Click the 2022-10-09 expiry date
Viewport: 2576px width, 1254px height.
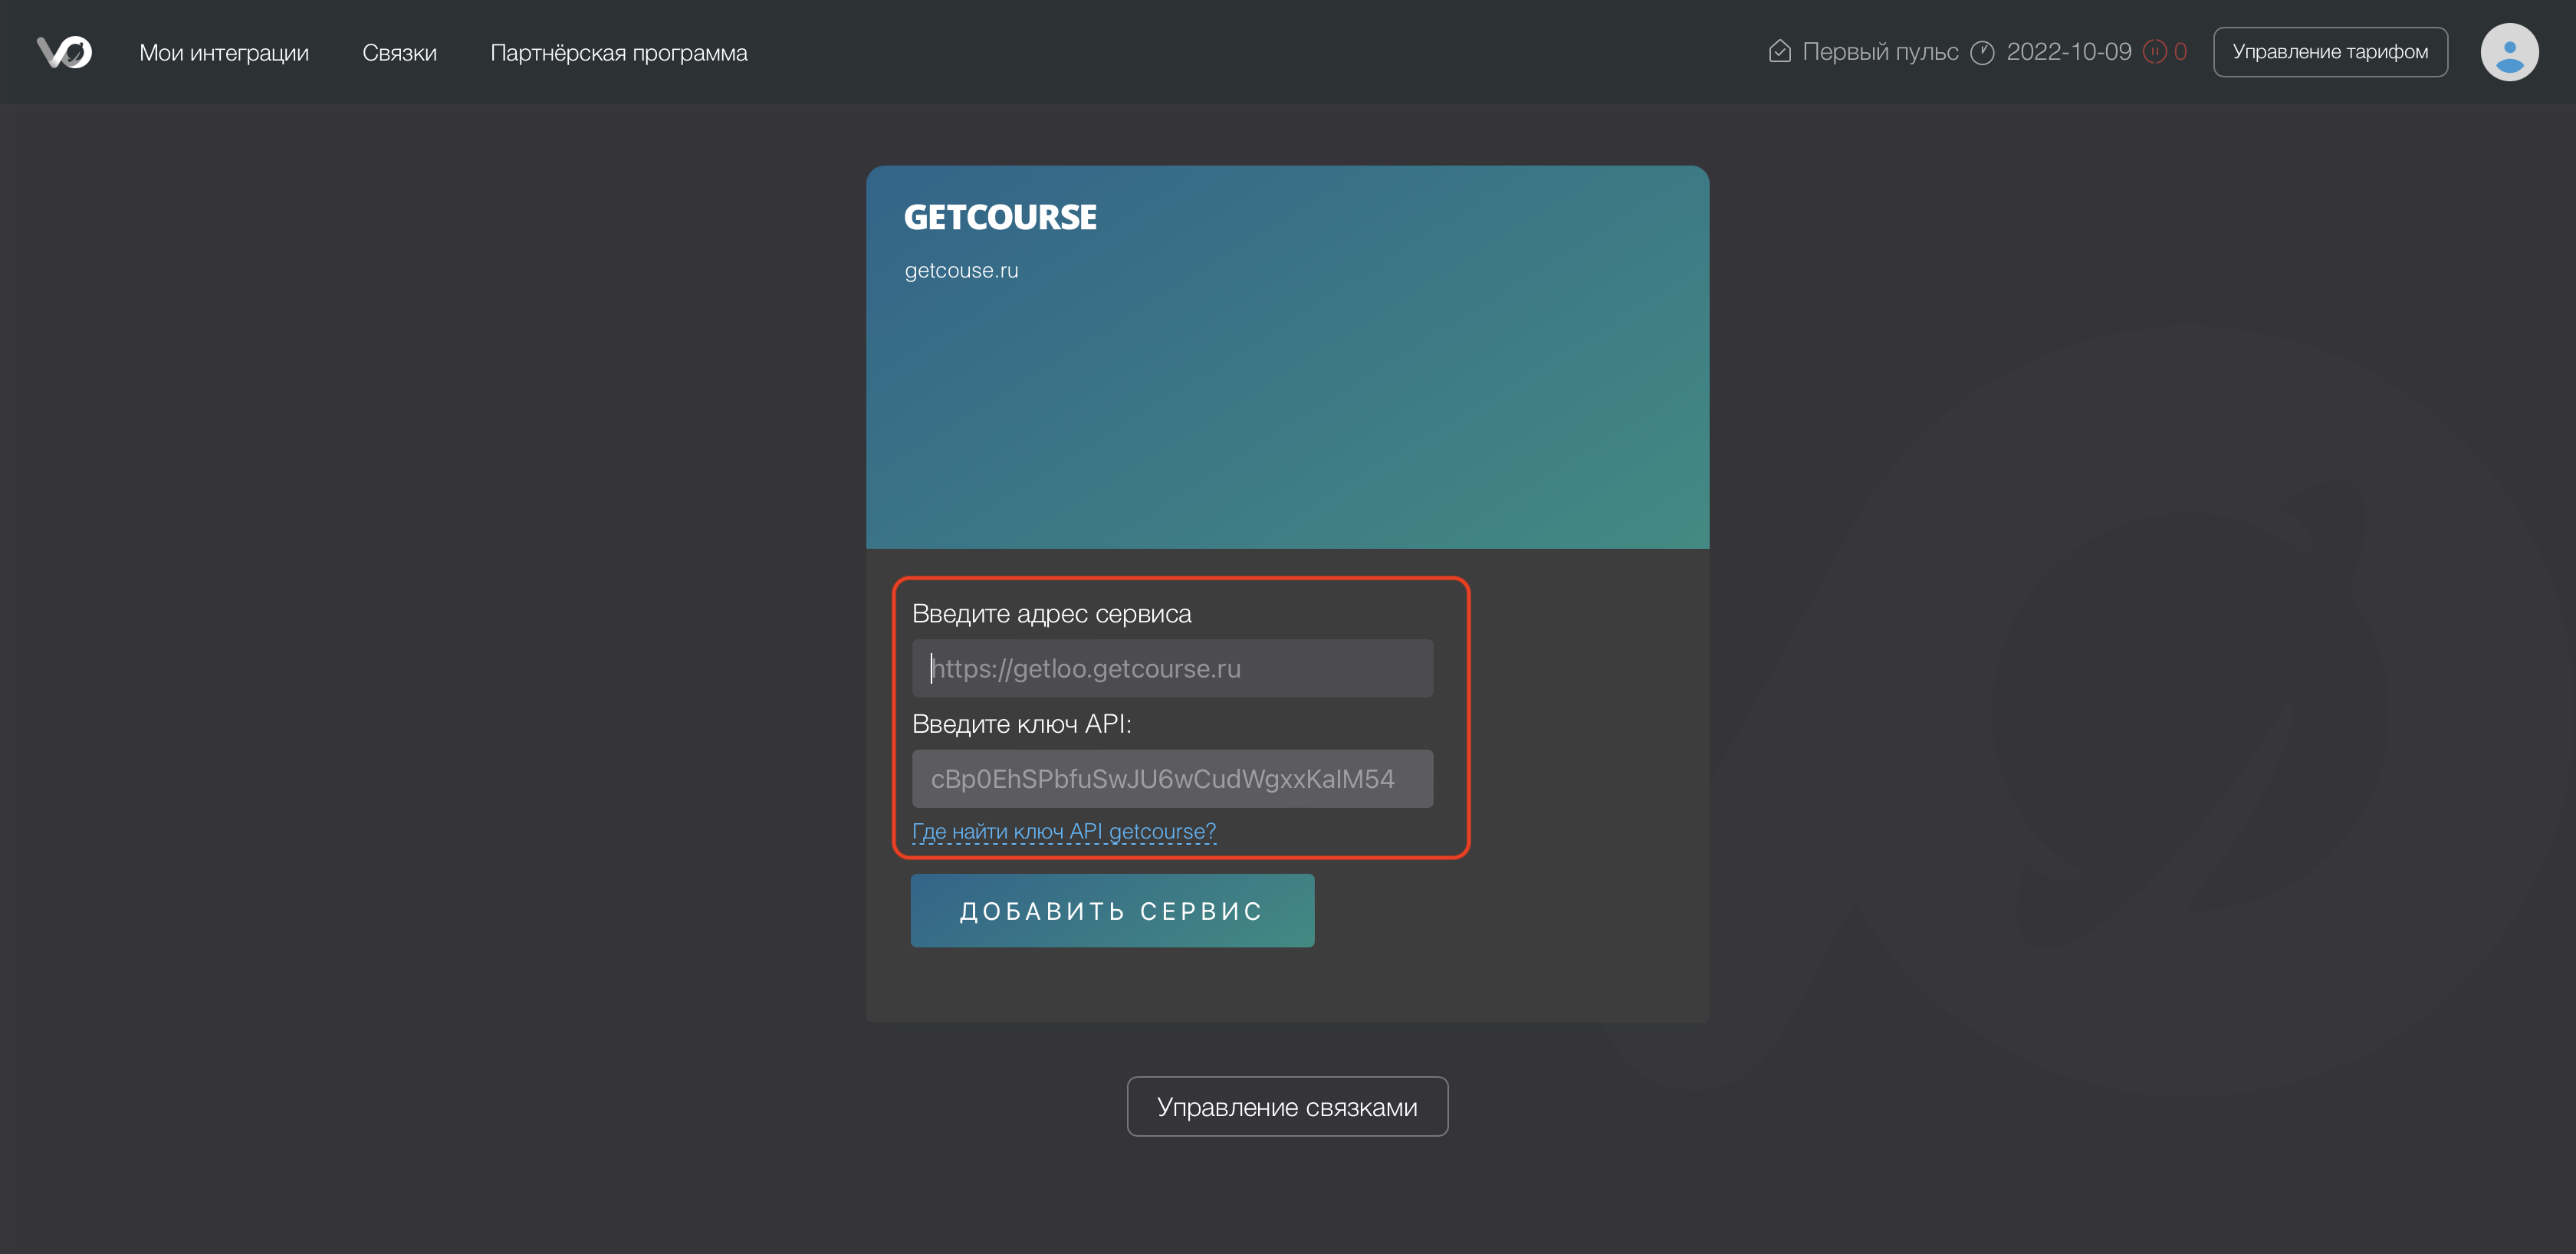[2068, 52]
